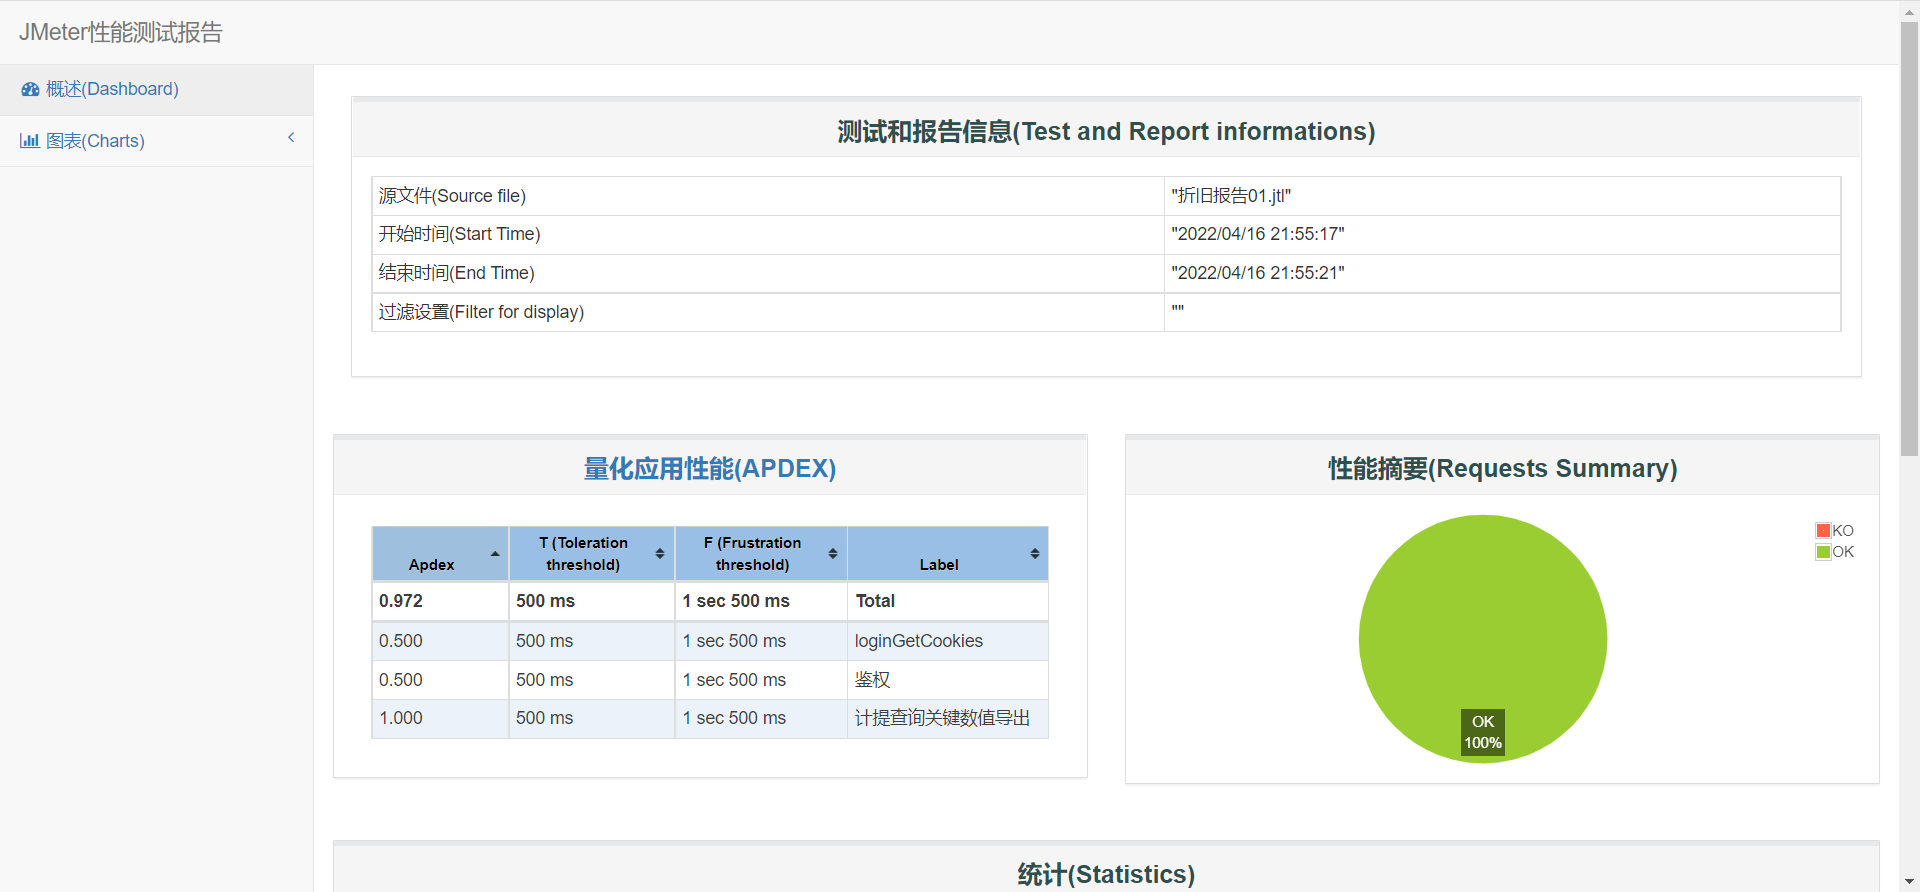The height and width of the screenshot is (892, 1920).
Task: Click the 结束时间(End Time) row label
Action: click(456, 273)
